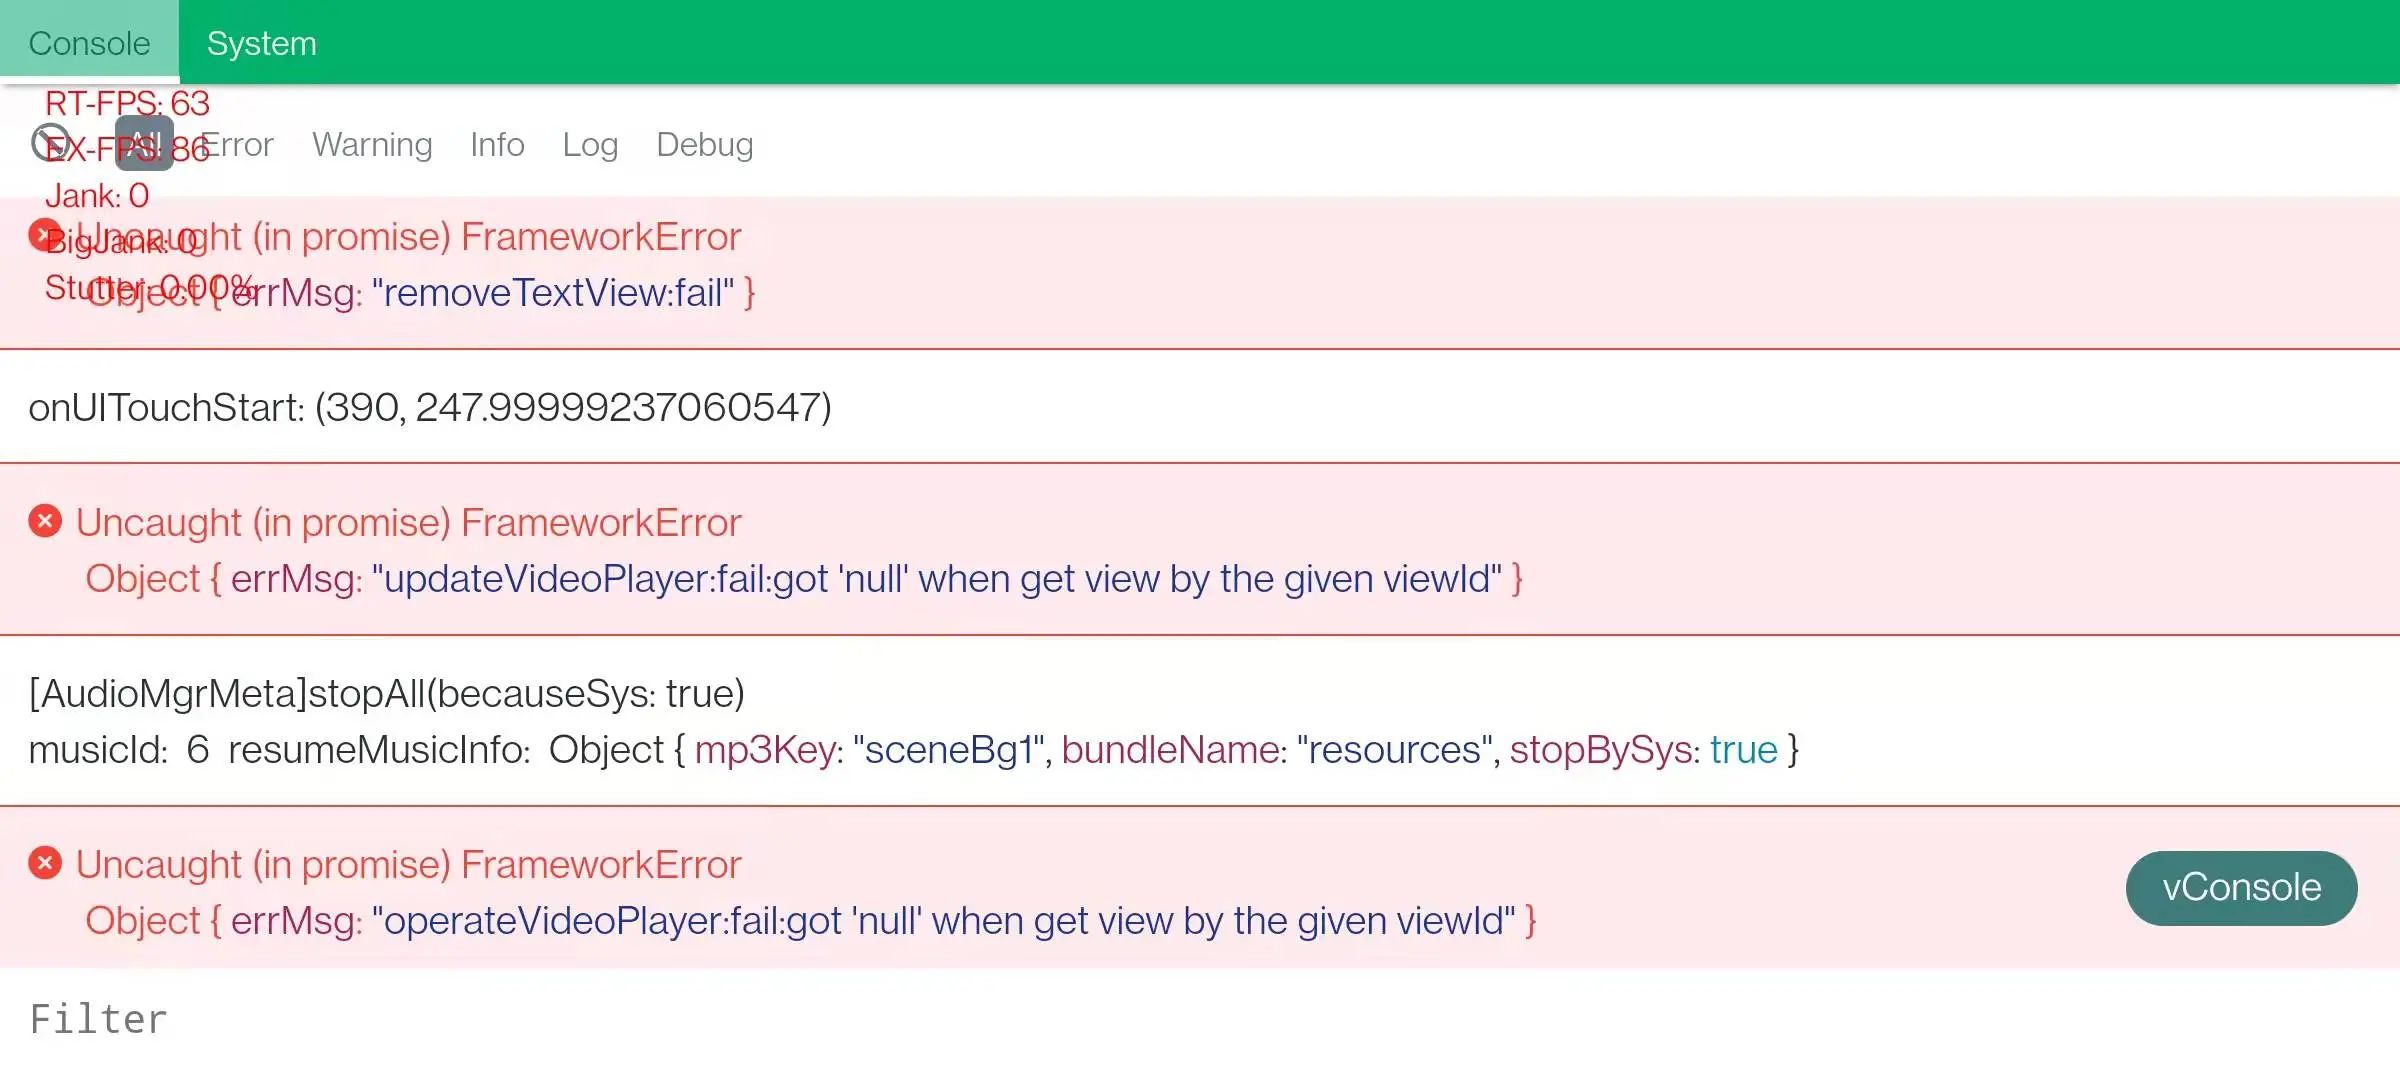The image size is (2400, 1080).
Task: Show only Info level logs
Action: point(497,144)
